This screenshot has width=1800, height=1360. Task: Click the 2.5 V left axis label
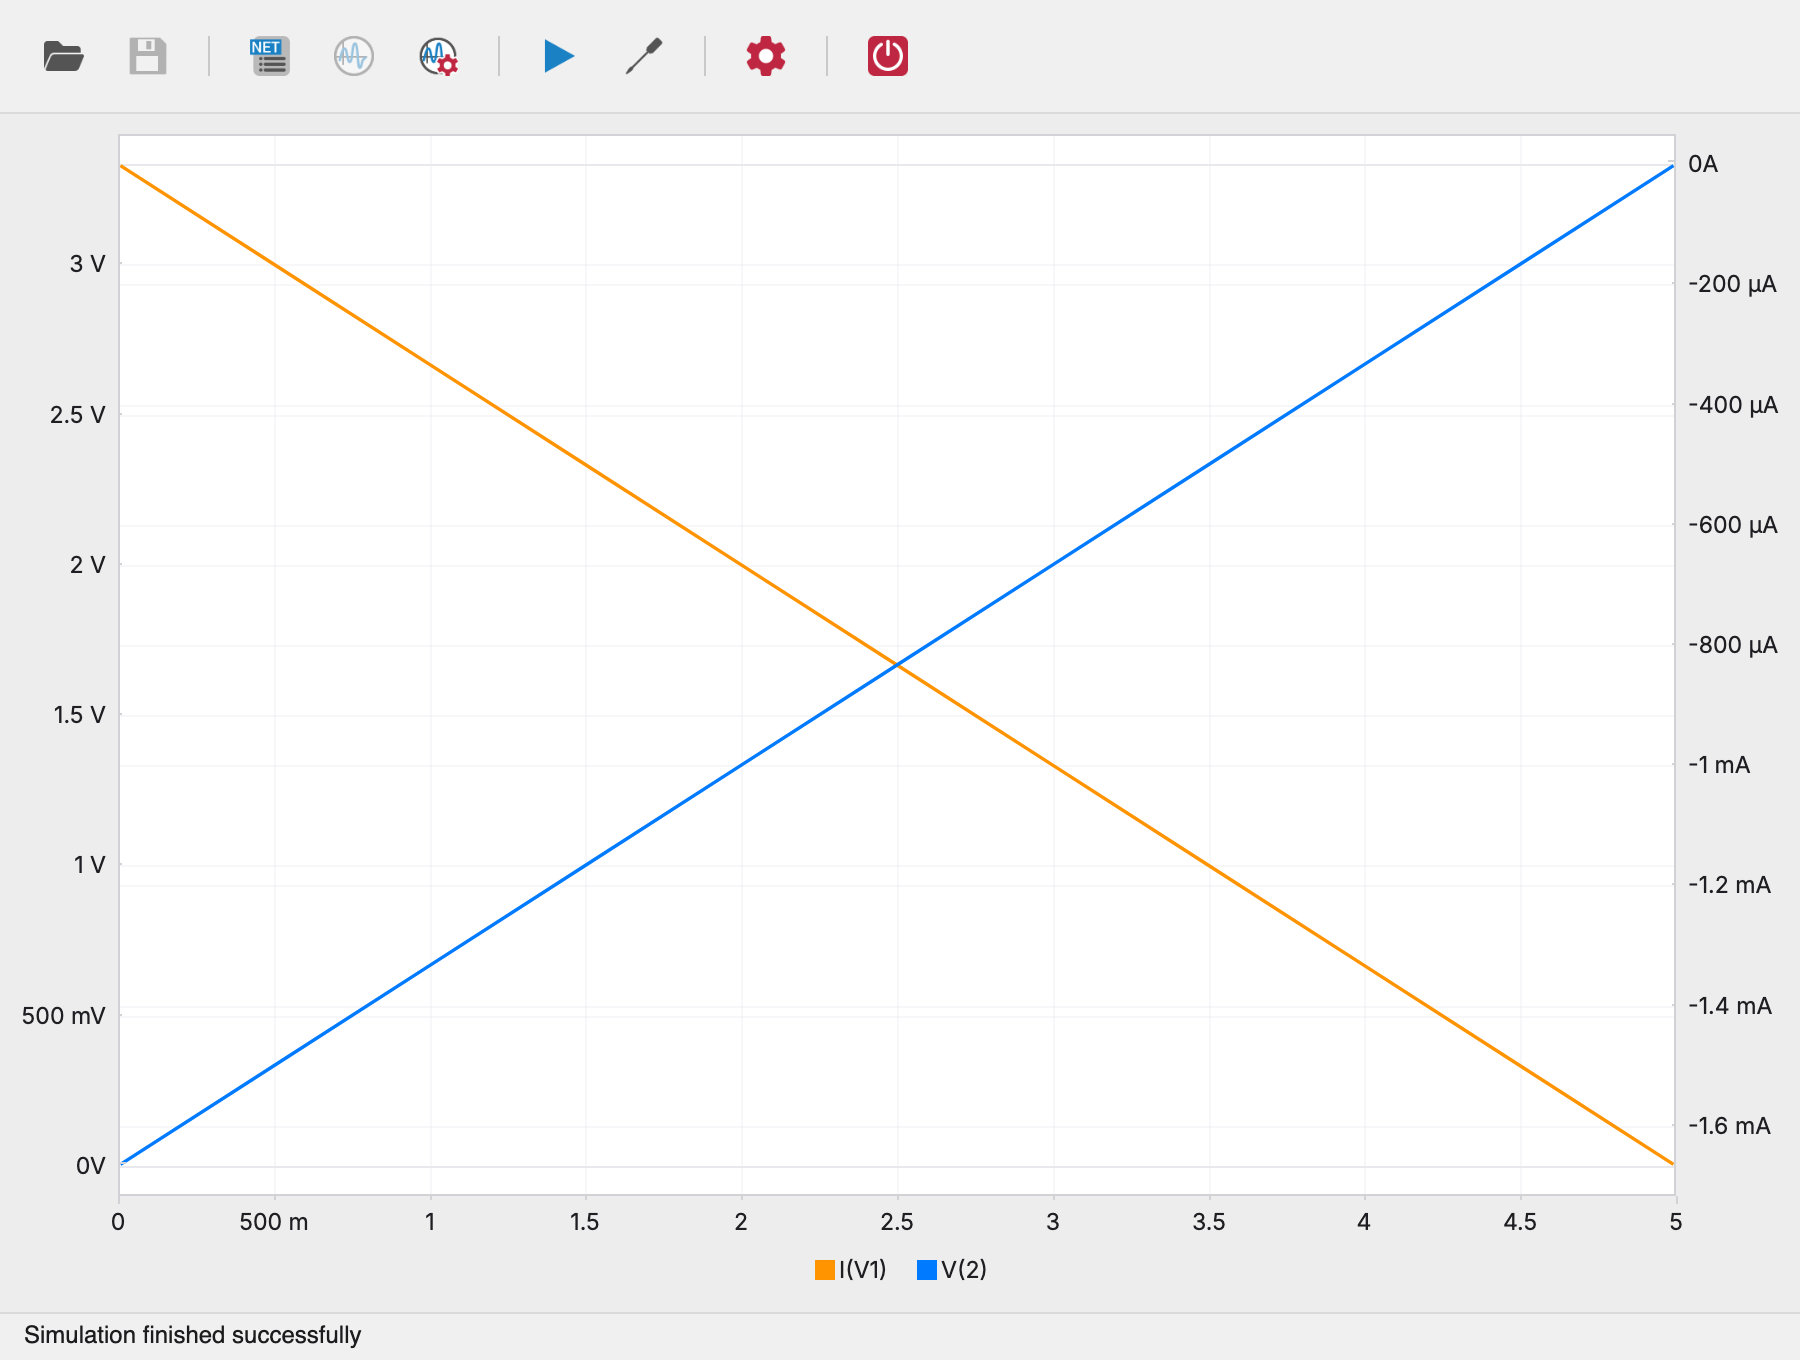click(78, 415)
